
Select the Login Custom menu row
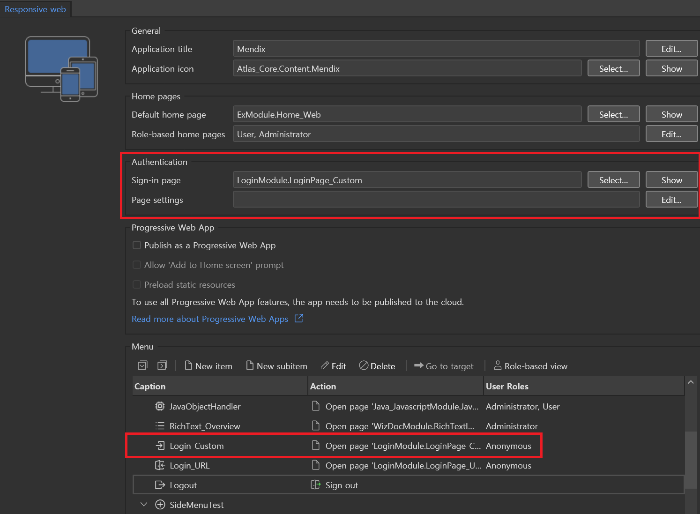[x=408, y=446]
